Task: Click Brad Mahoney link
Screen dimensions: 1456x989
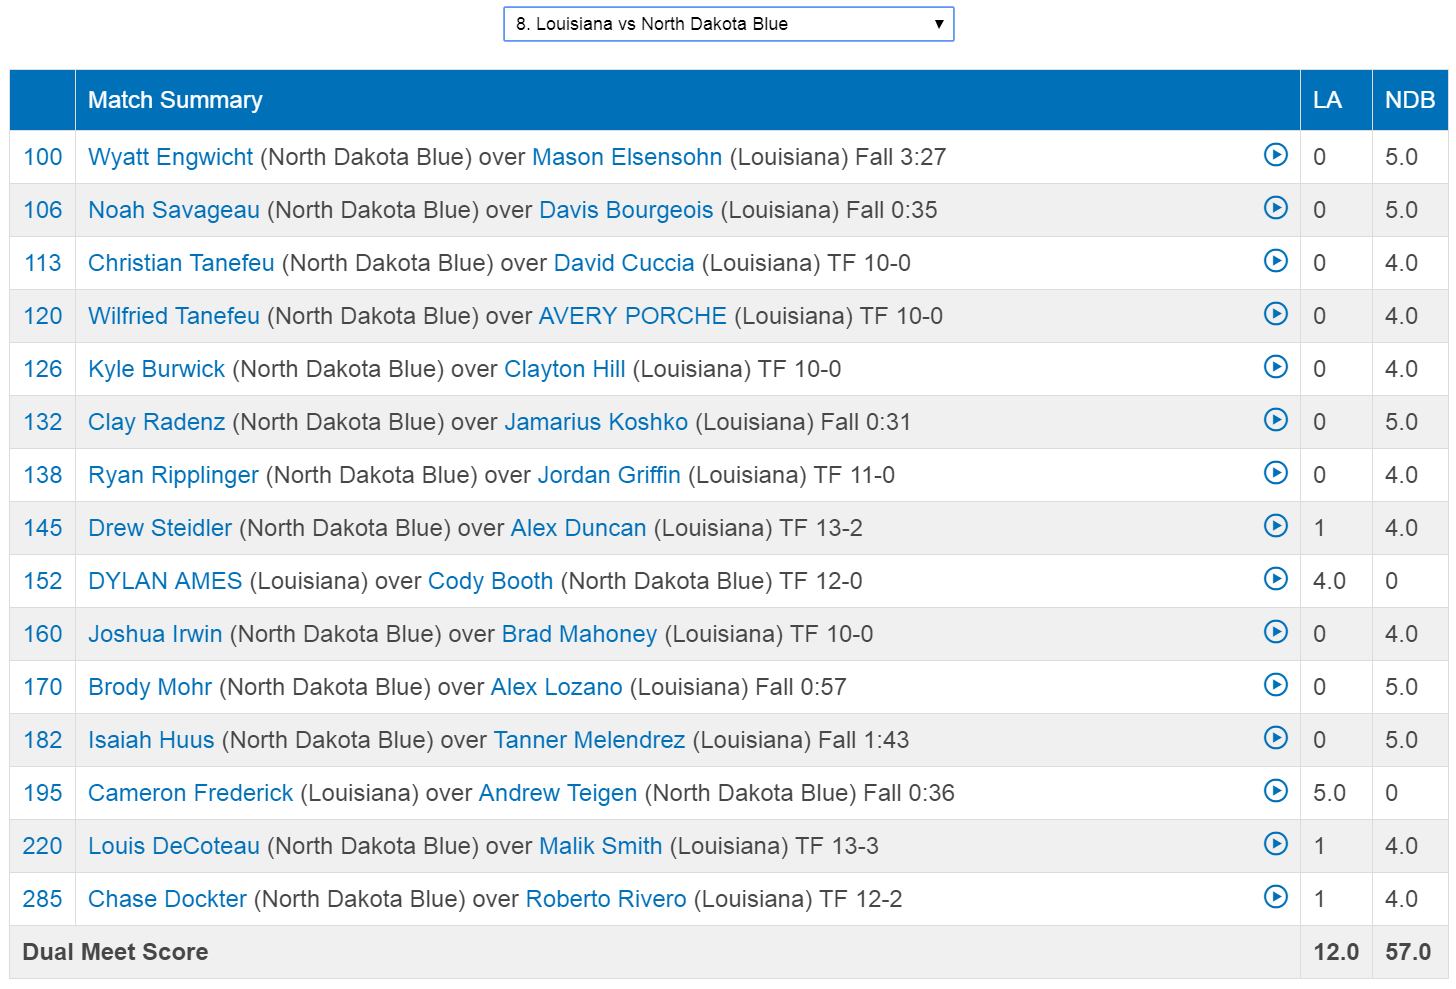Action: 580,634
